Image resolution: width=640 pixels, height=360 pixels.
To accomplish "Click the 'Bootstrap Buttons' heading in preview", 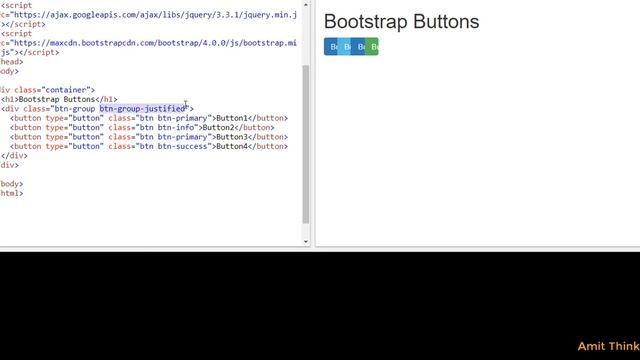I will click(401, 21).
